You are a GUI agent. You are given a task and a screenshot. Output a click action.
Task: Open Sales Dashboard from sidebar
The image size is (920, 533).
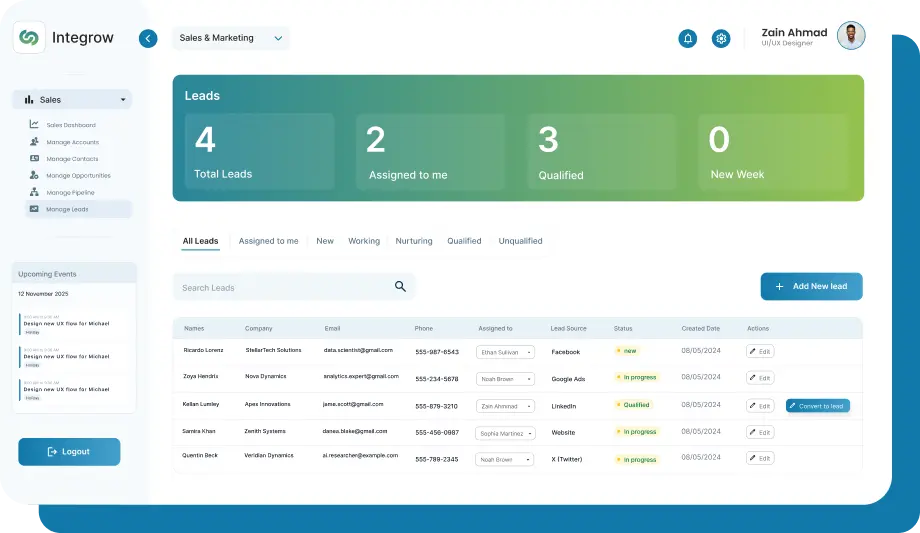70,125
